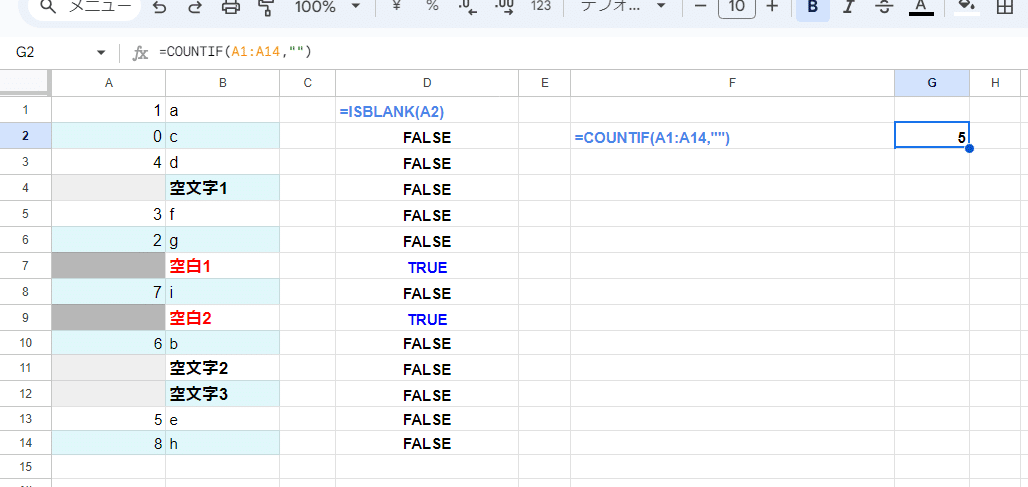The image size is (1028, 487).
Task: Decrease decimal places icon
Action: click(x=468, y=7)
